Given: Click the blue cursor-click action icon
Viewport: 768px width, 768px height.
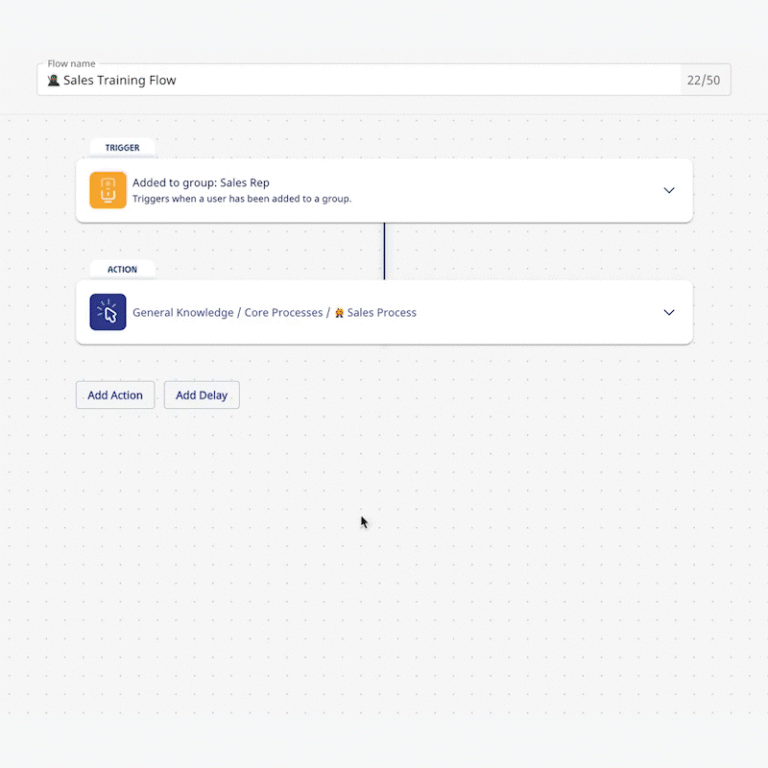Looking at the screenshot, I should click(108, 312).
